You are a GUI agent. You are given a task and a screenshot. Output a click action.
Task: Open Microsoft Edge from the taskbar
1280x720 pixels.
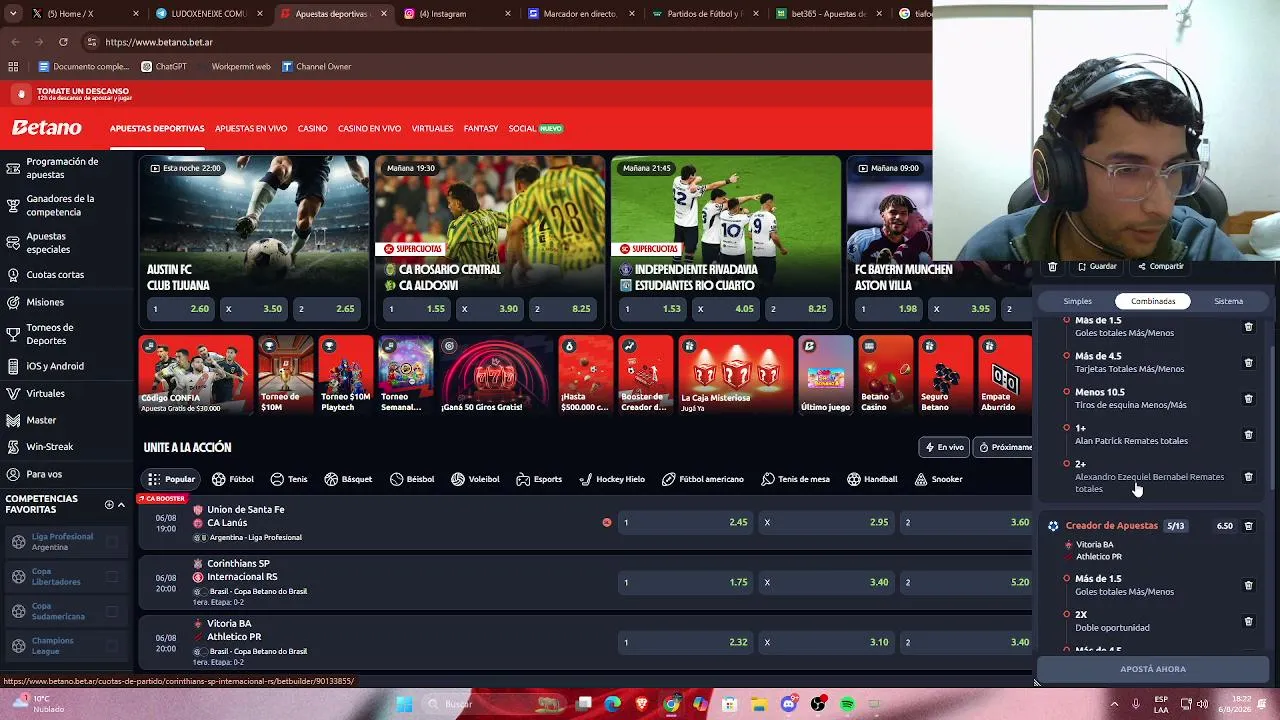pos(613,704)
